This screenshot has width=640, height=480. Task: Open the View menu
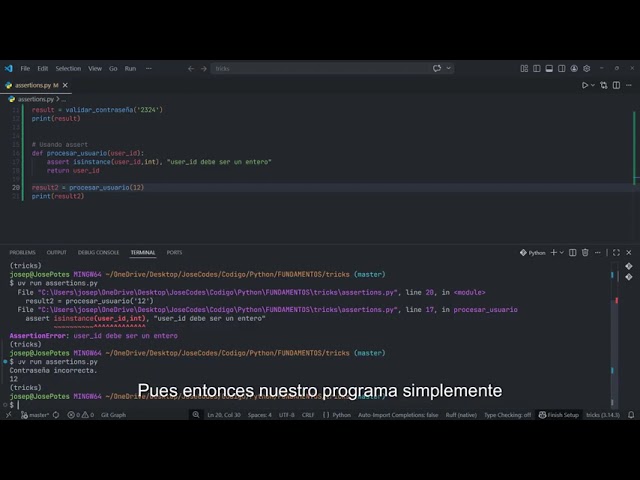(x=95, y=68)
